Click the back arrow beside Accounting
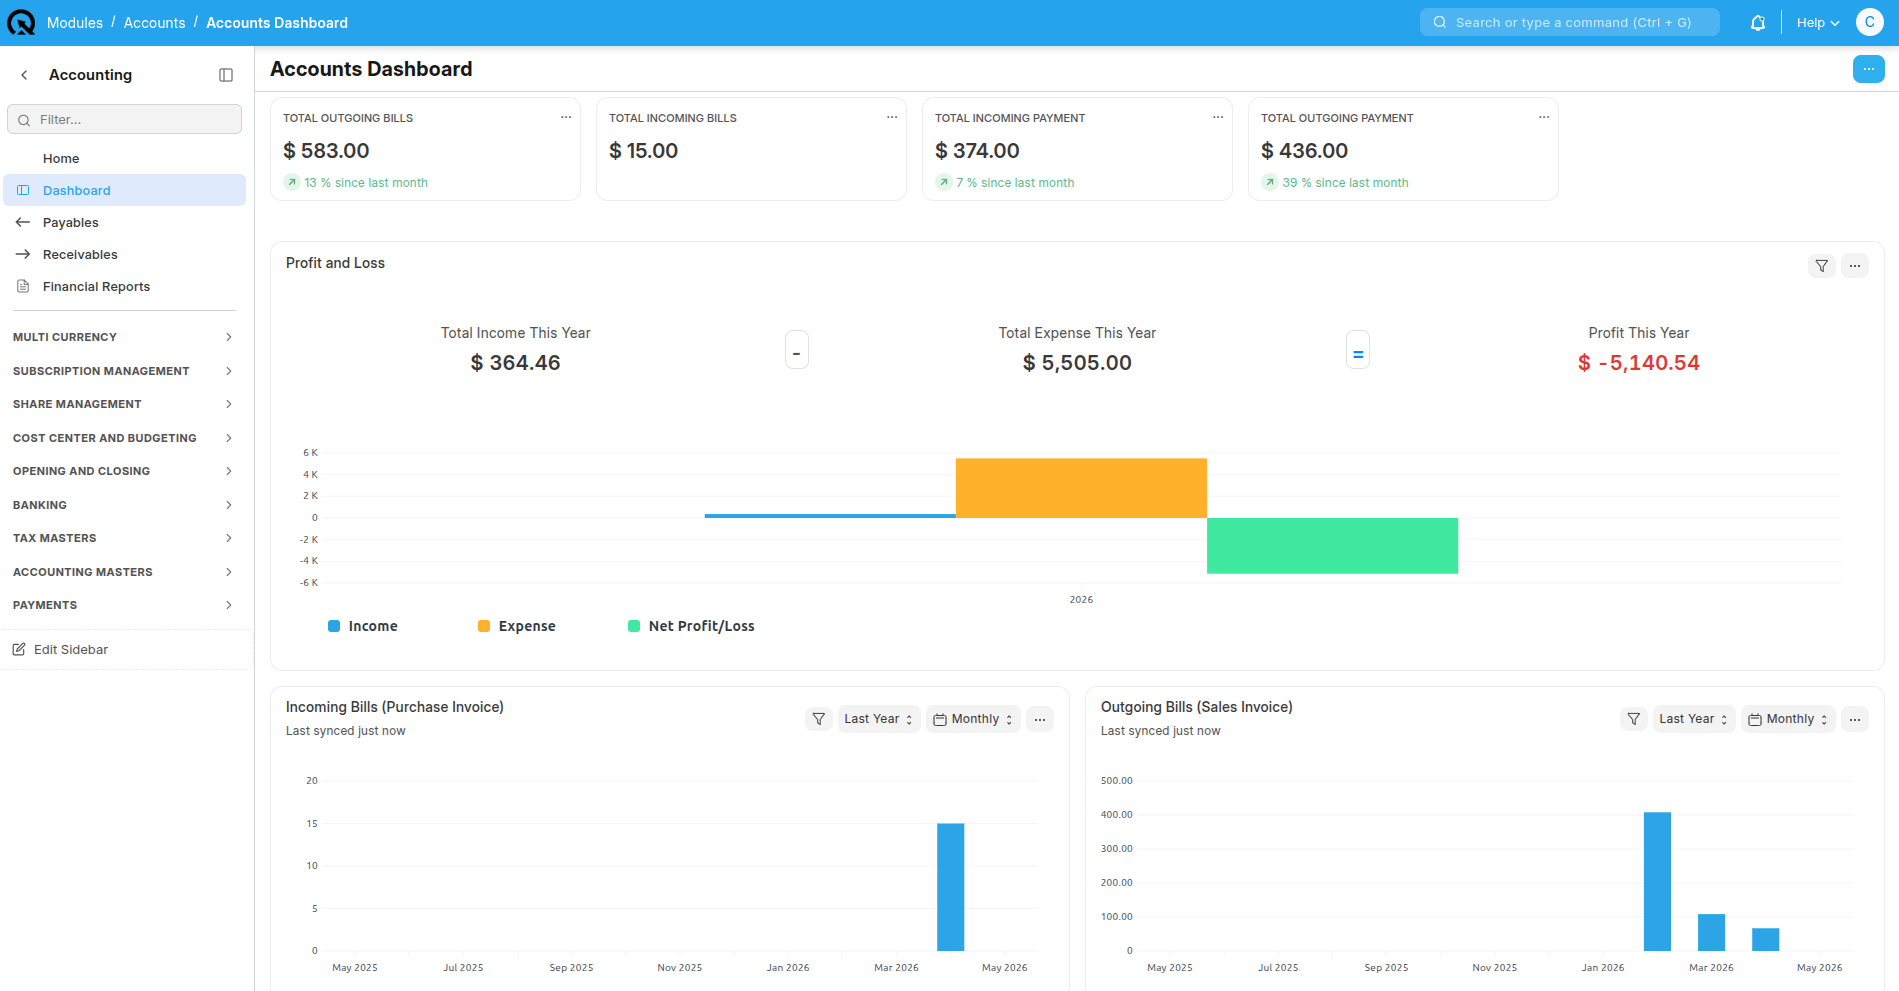 pos(24,75)
